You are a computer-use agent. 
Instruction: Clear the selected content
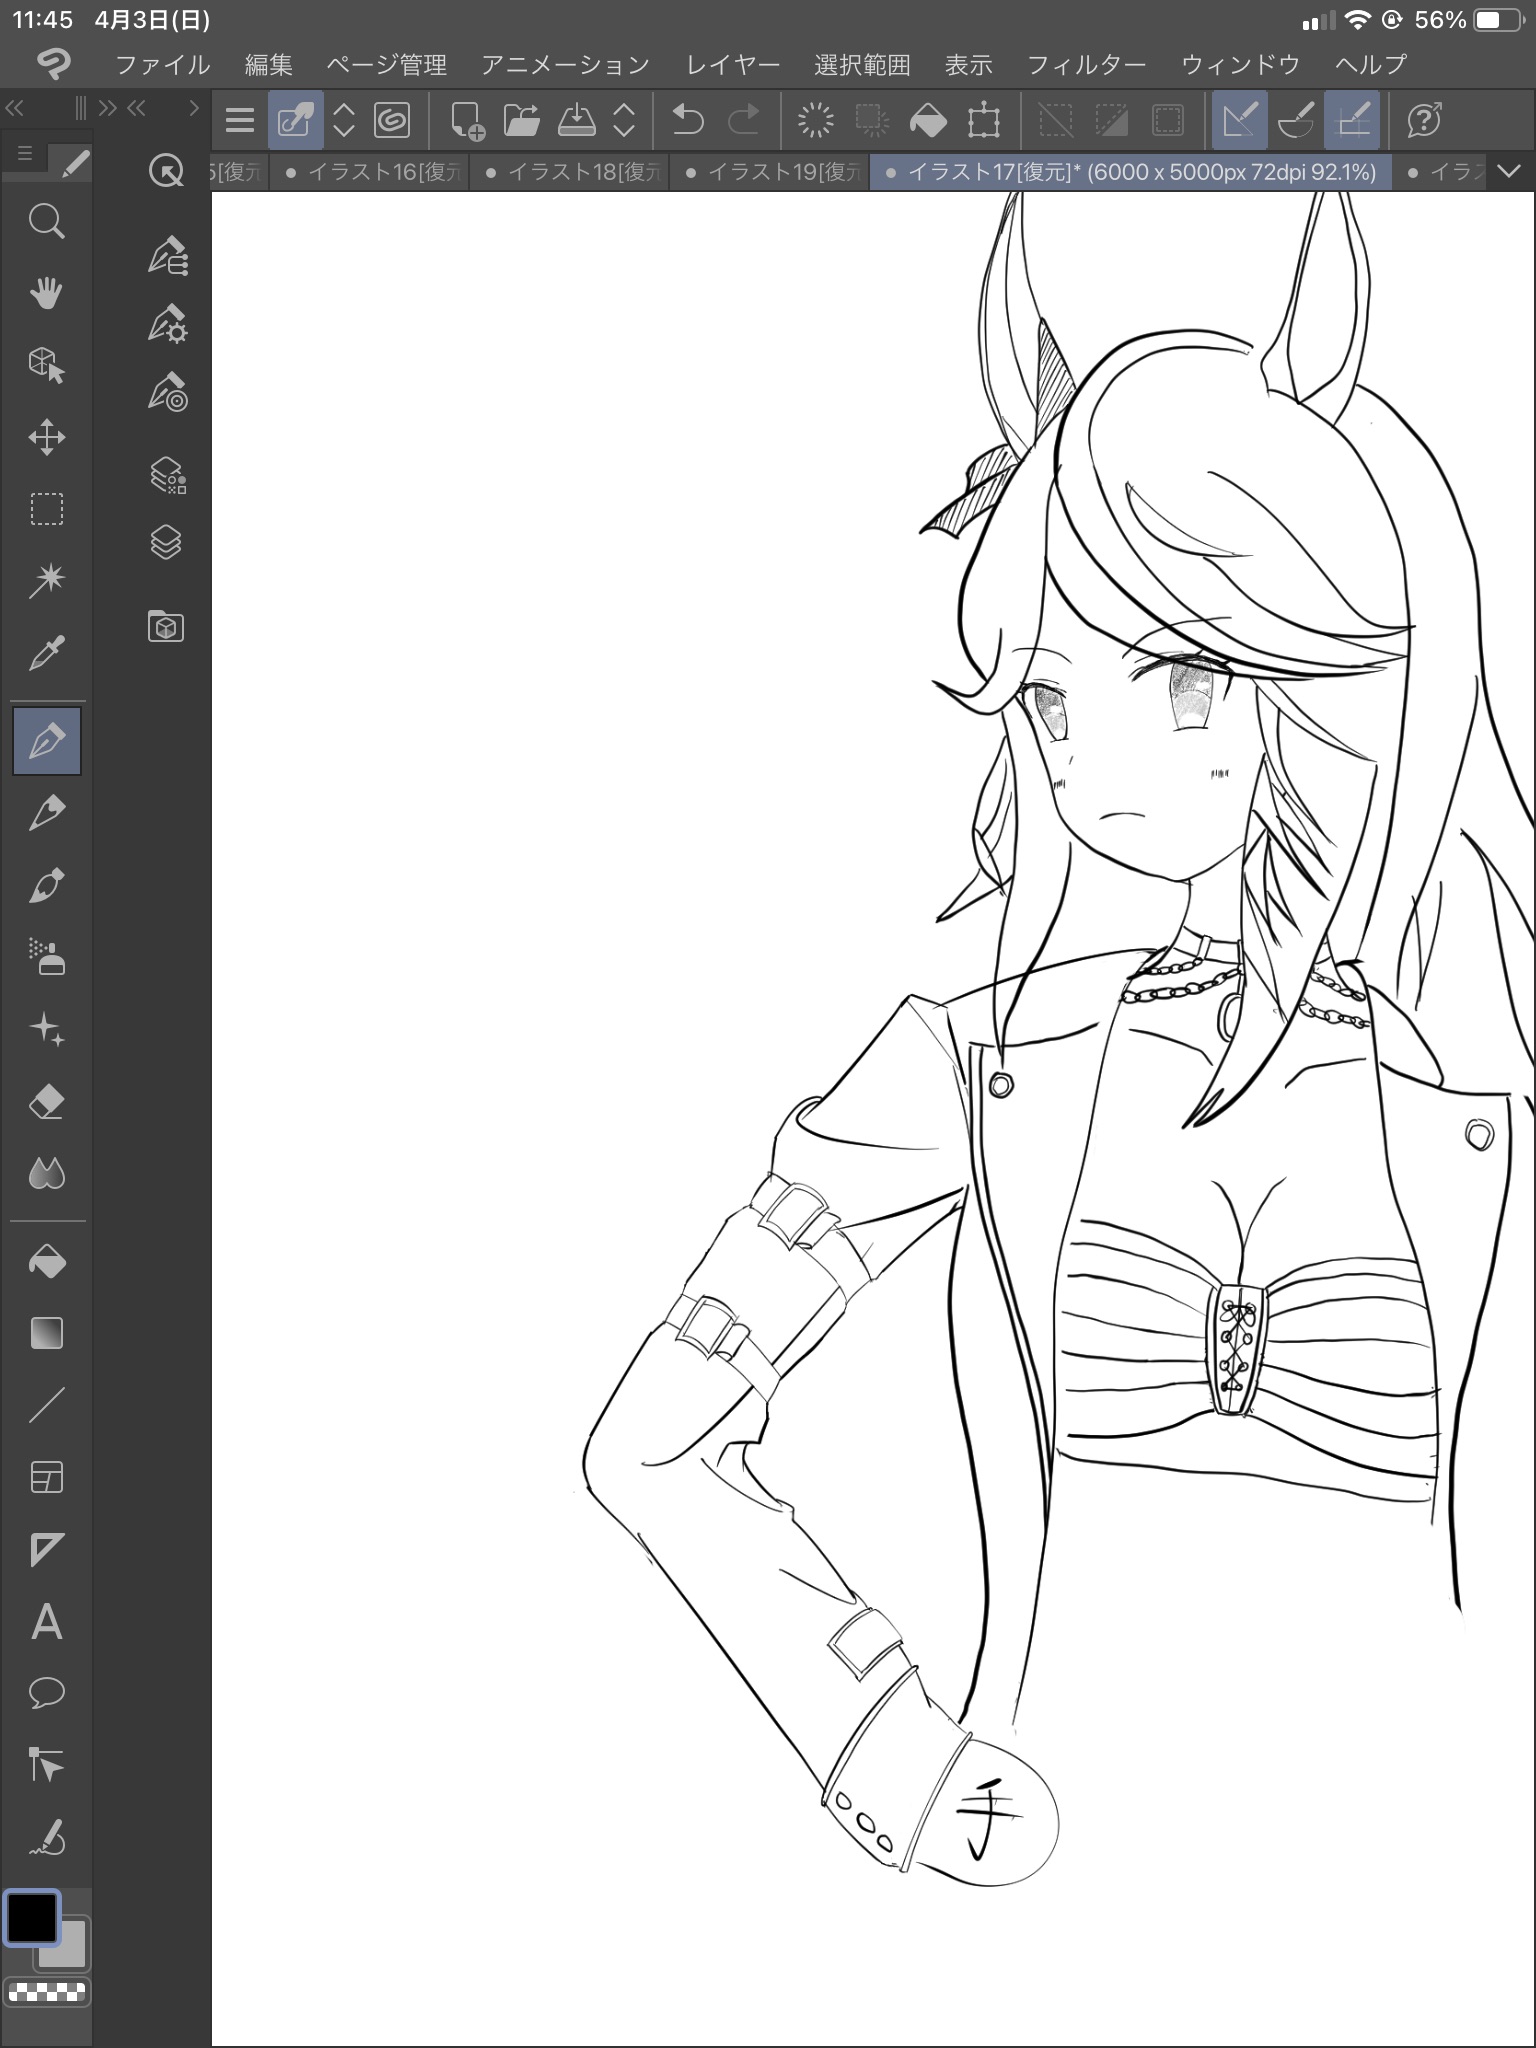point(816,121)
